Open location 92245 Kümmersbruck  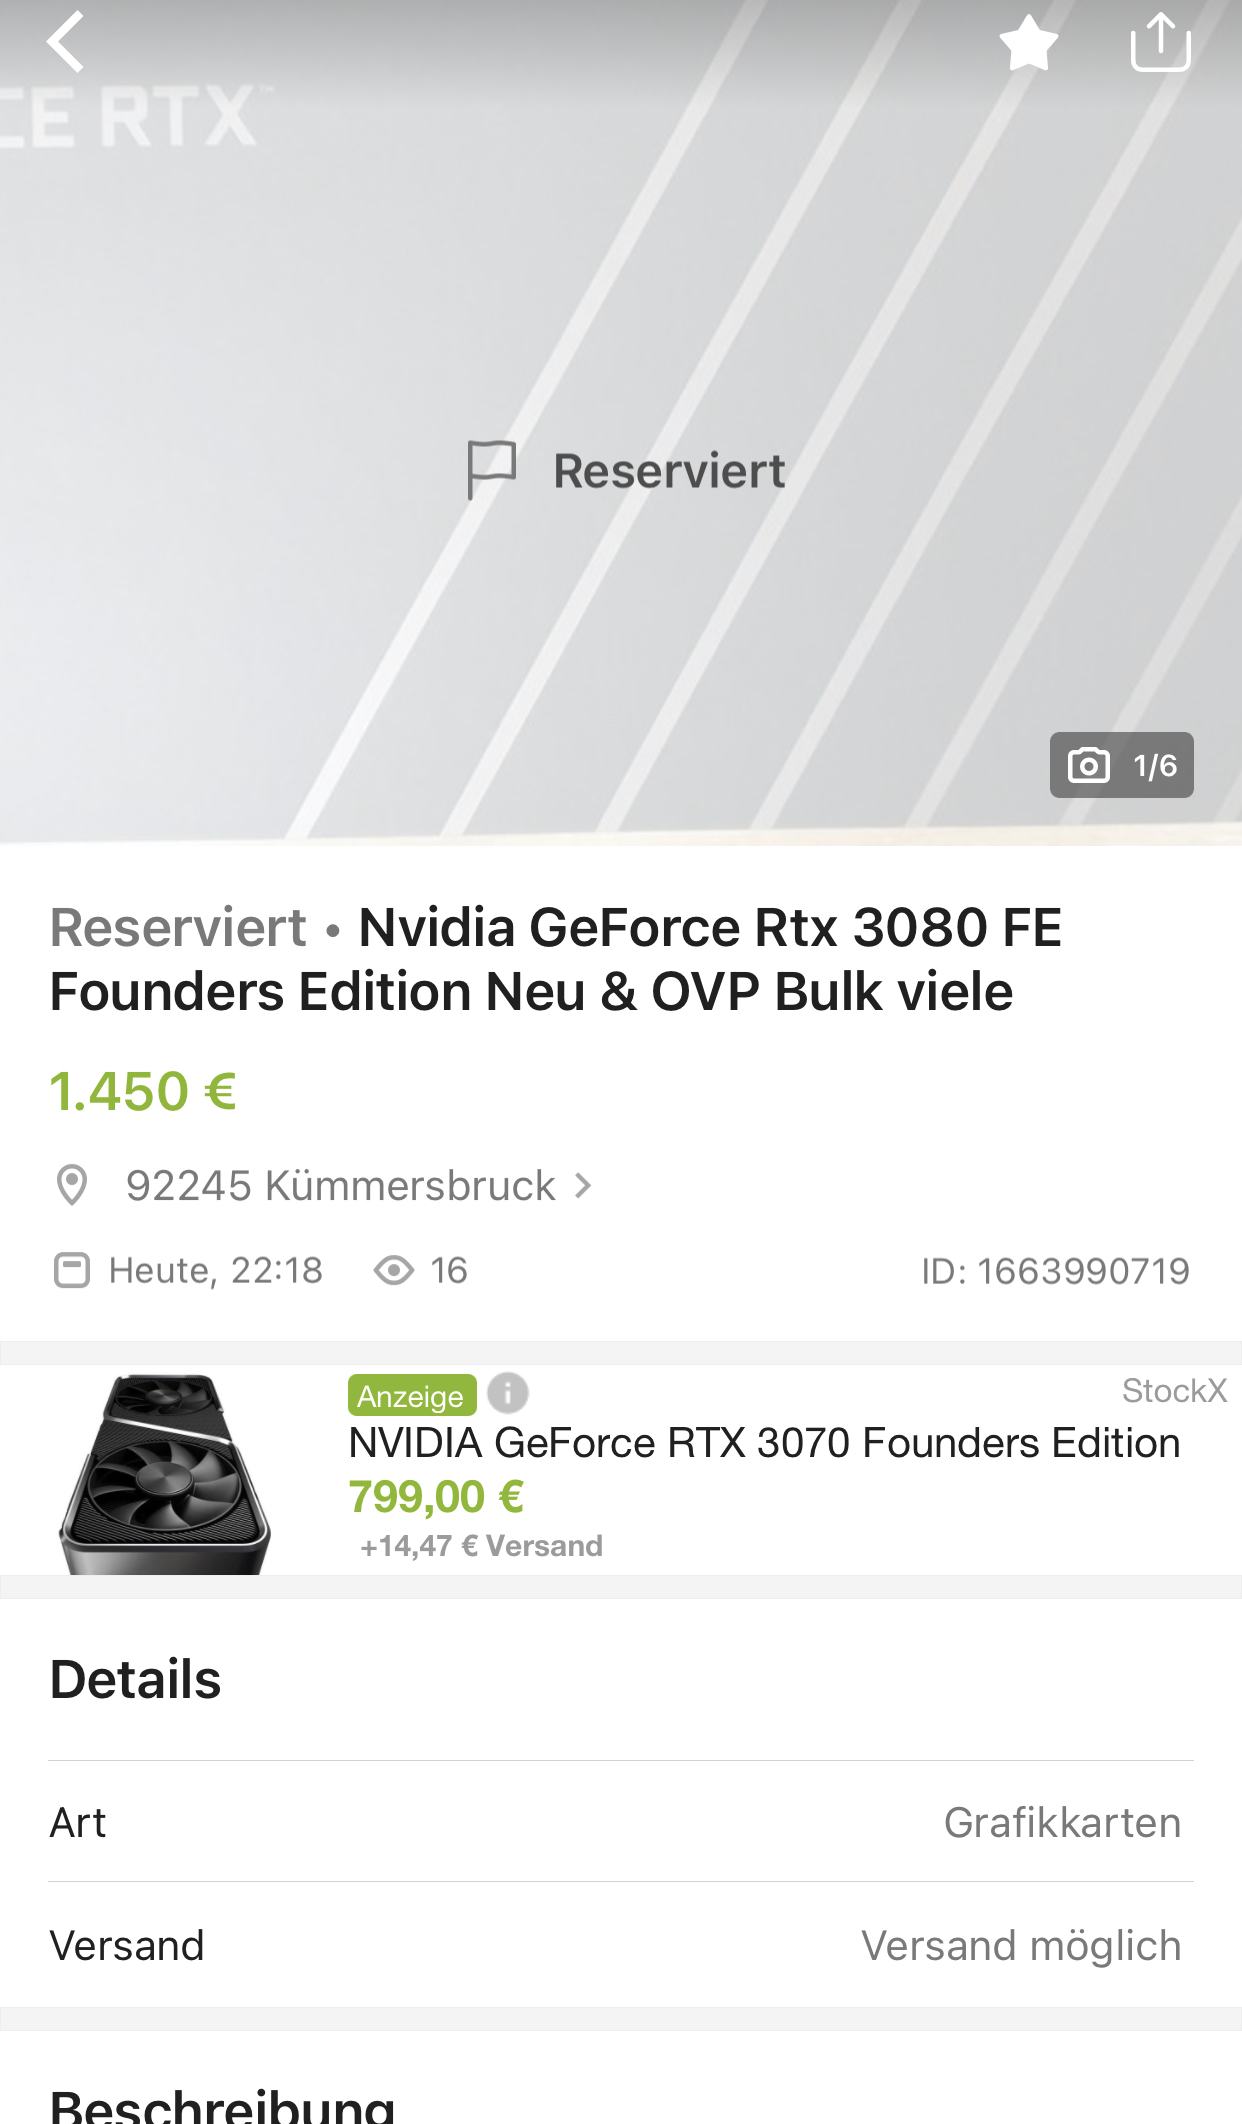(x=340, y=1185)
